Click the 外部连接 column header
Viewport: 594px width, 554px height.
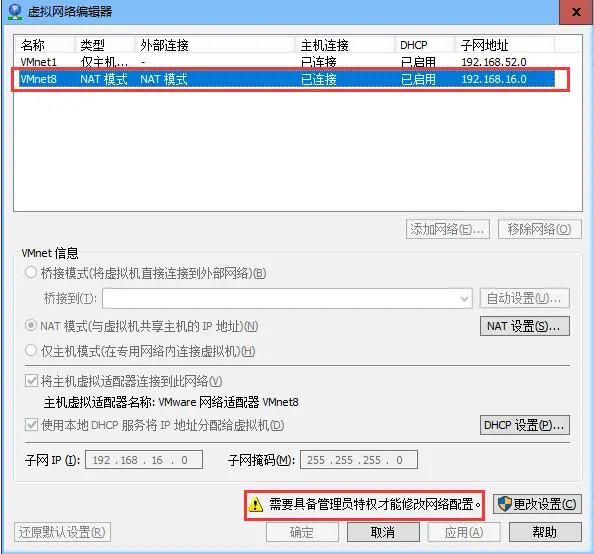pyautogui.click(x=215, y=45)
